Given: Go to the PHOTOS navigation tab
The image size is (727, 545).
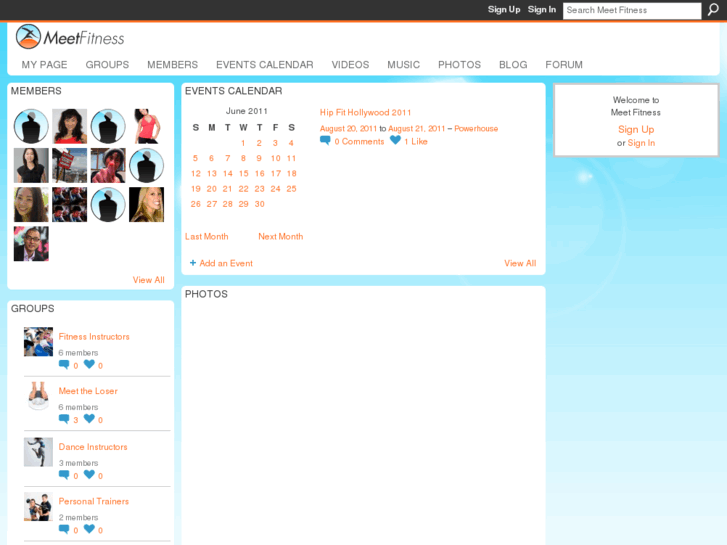Looking at the screenshot, I should point(459,65).
